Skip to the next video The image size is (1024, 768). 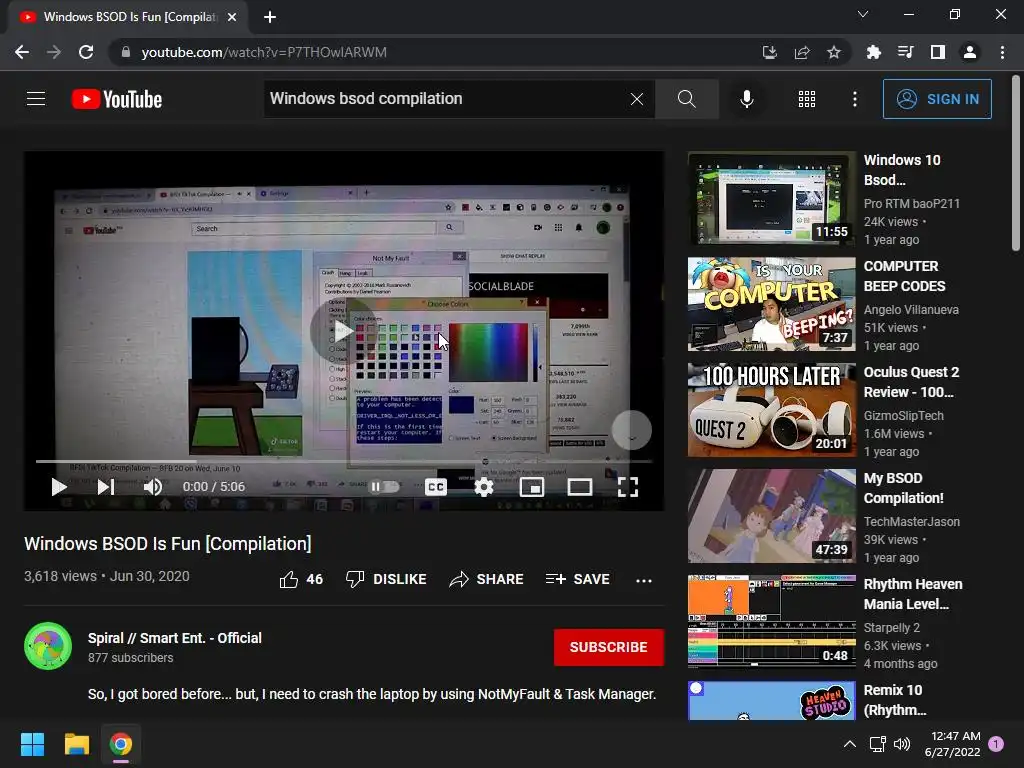pyautogui.click(x=106, y=487)
